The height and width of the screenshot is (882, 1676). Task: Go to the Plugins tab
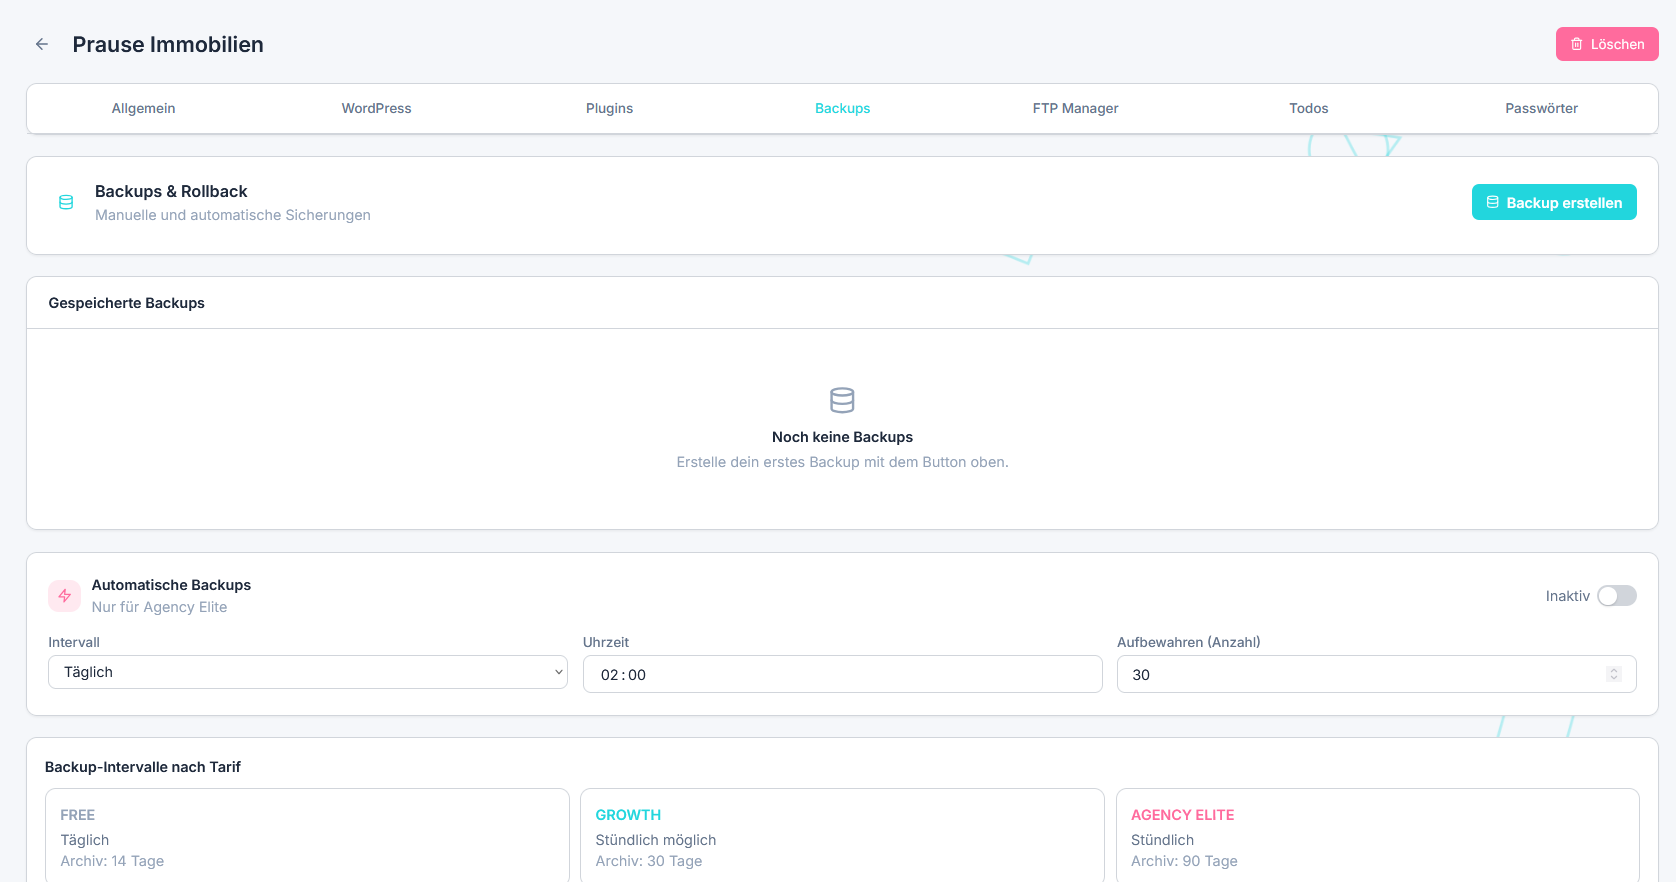click(x=609, y=108)
